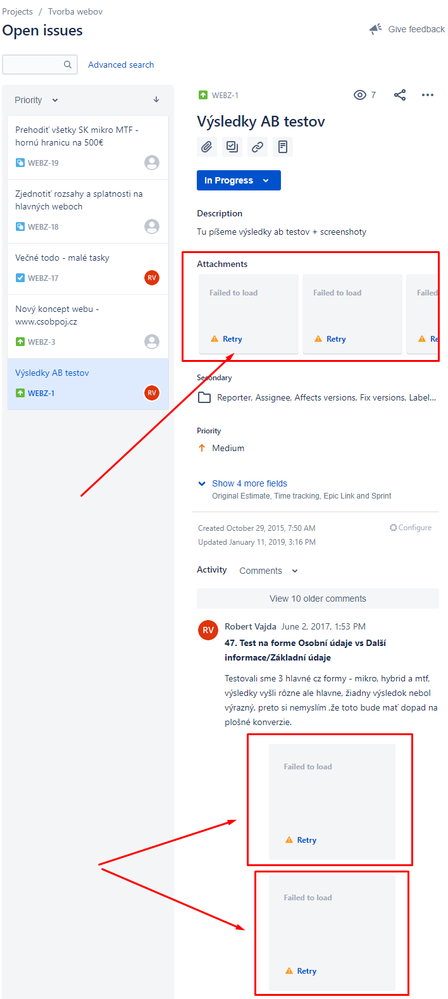Click epic icon beside WEBZ-1 header
This screenshot has width=448, height=999.
click(x=203, y=95)
